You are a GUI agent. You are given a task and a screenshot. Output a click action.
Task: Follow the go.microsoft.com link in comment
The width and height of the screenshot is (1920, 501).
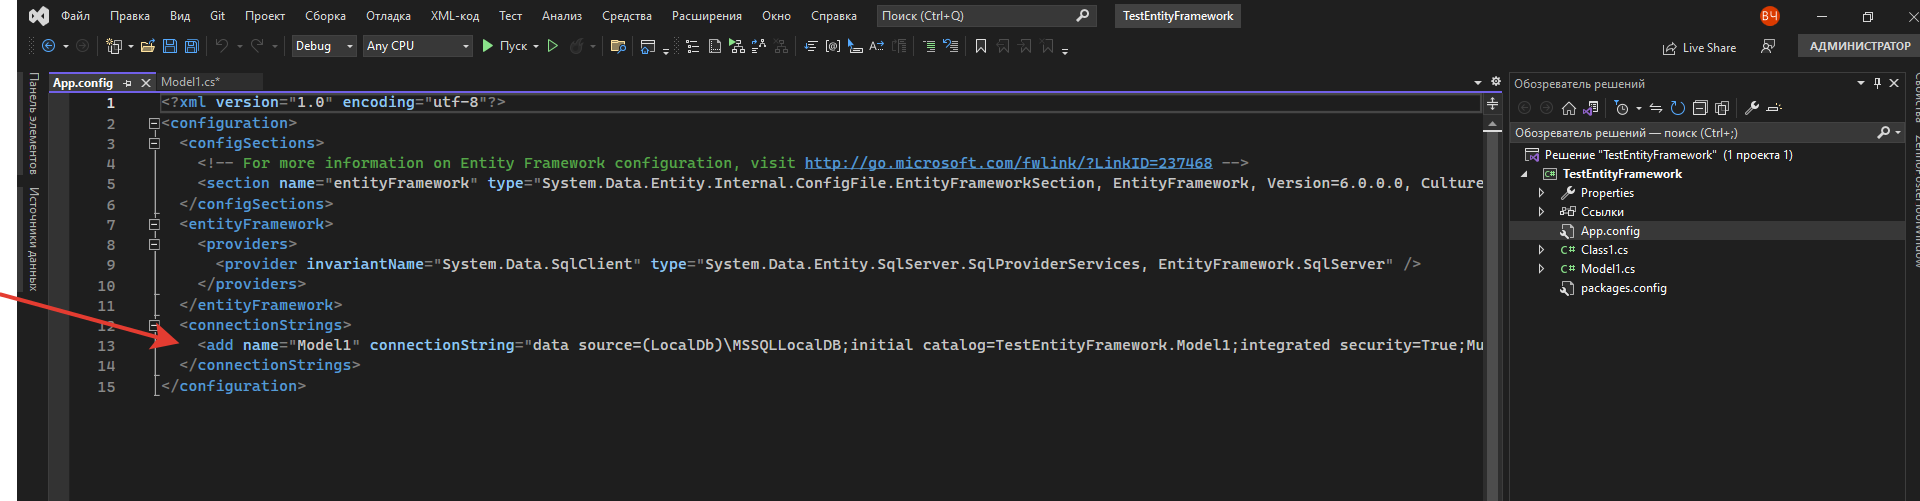pos(1008,163)
